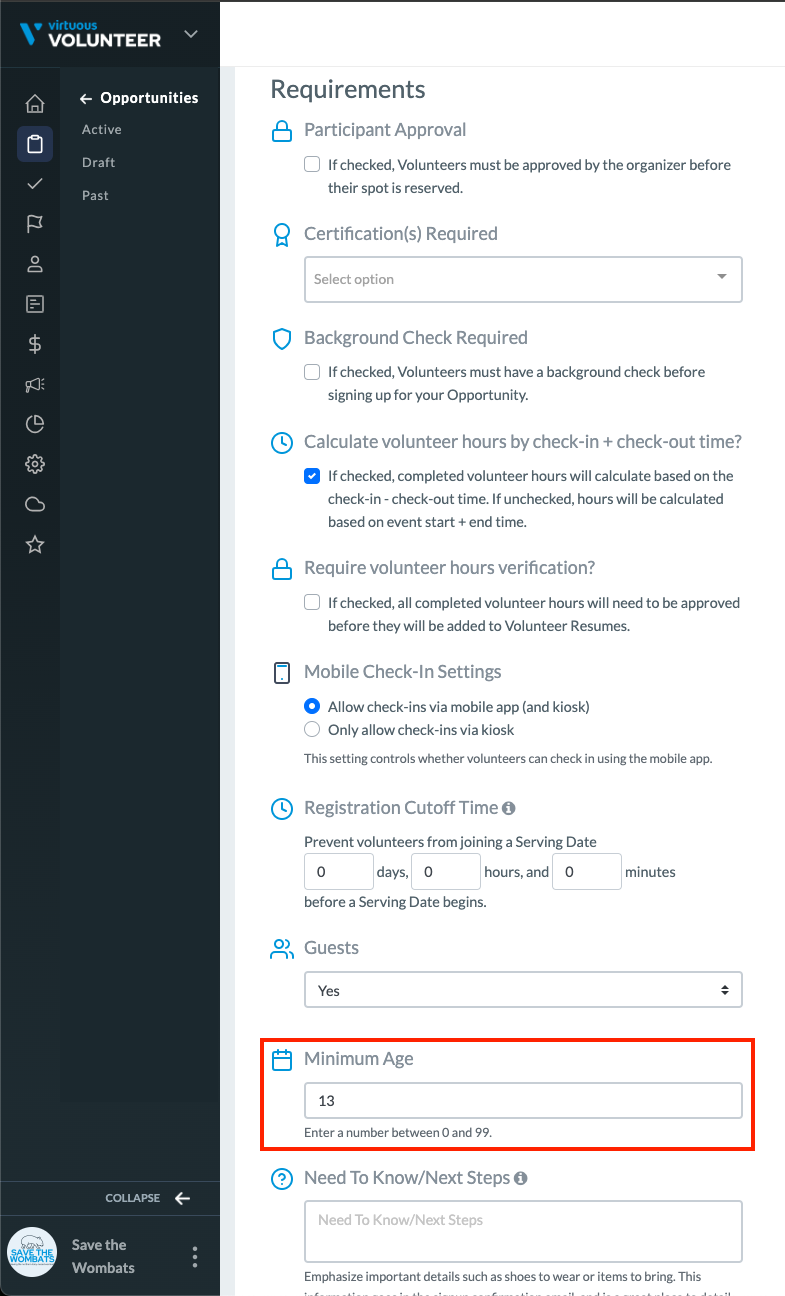Go back via Opportunities arrow link
The image size is (785, 1296).
[139, 98]
